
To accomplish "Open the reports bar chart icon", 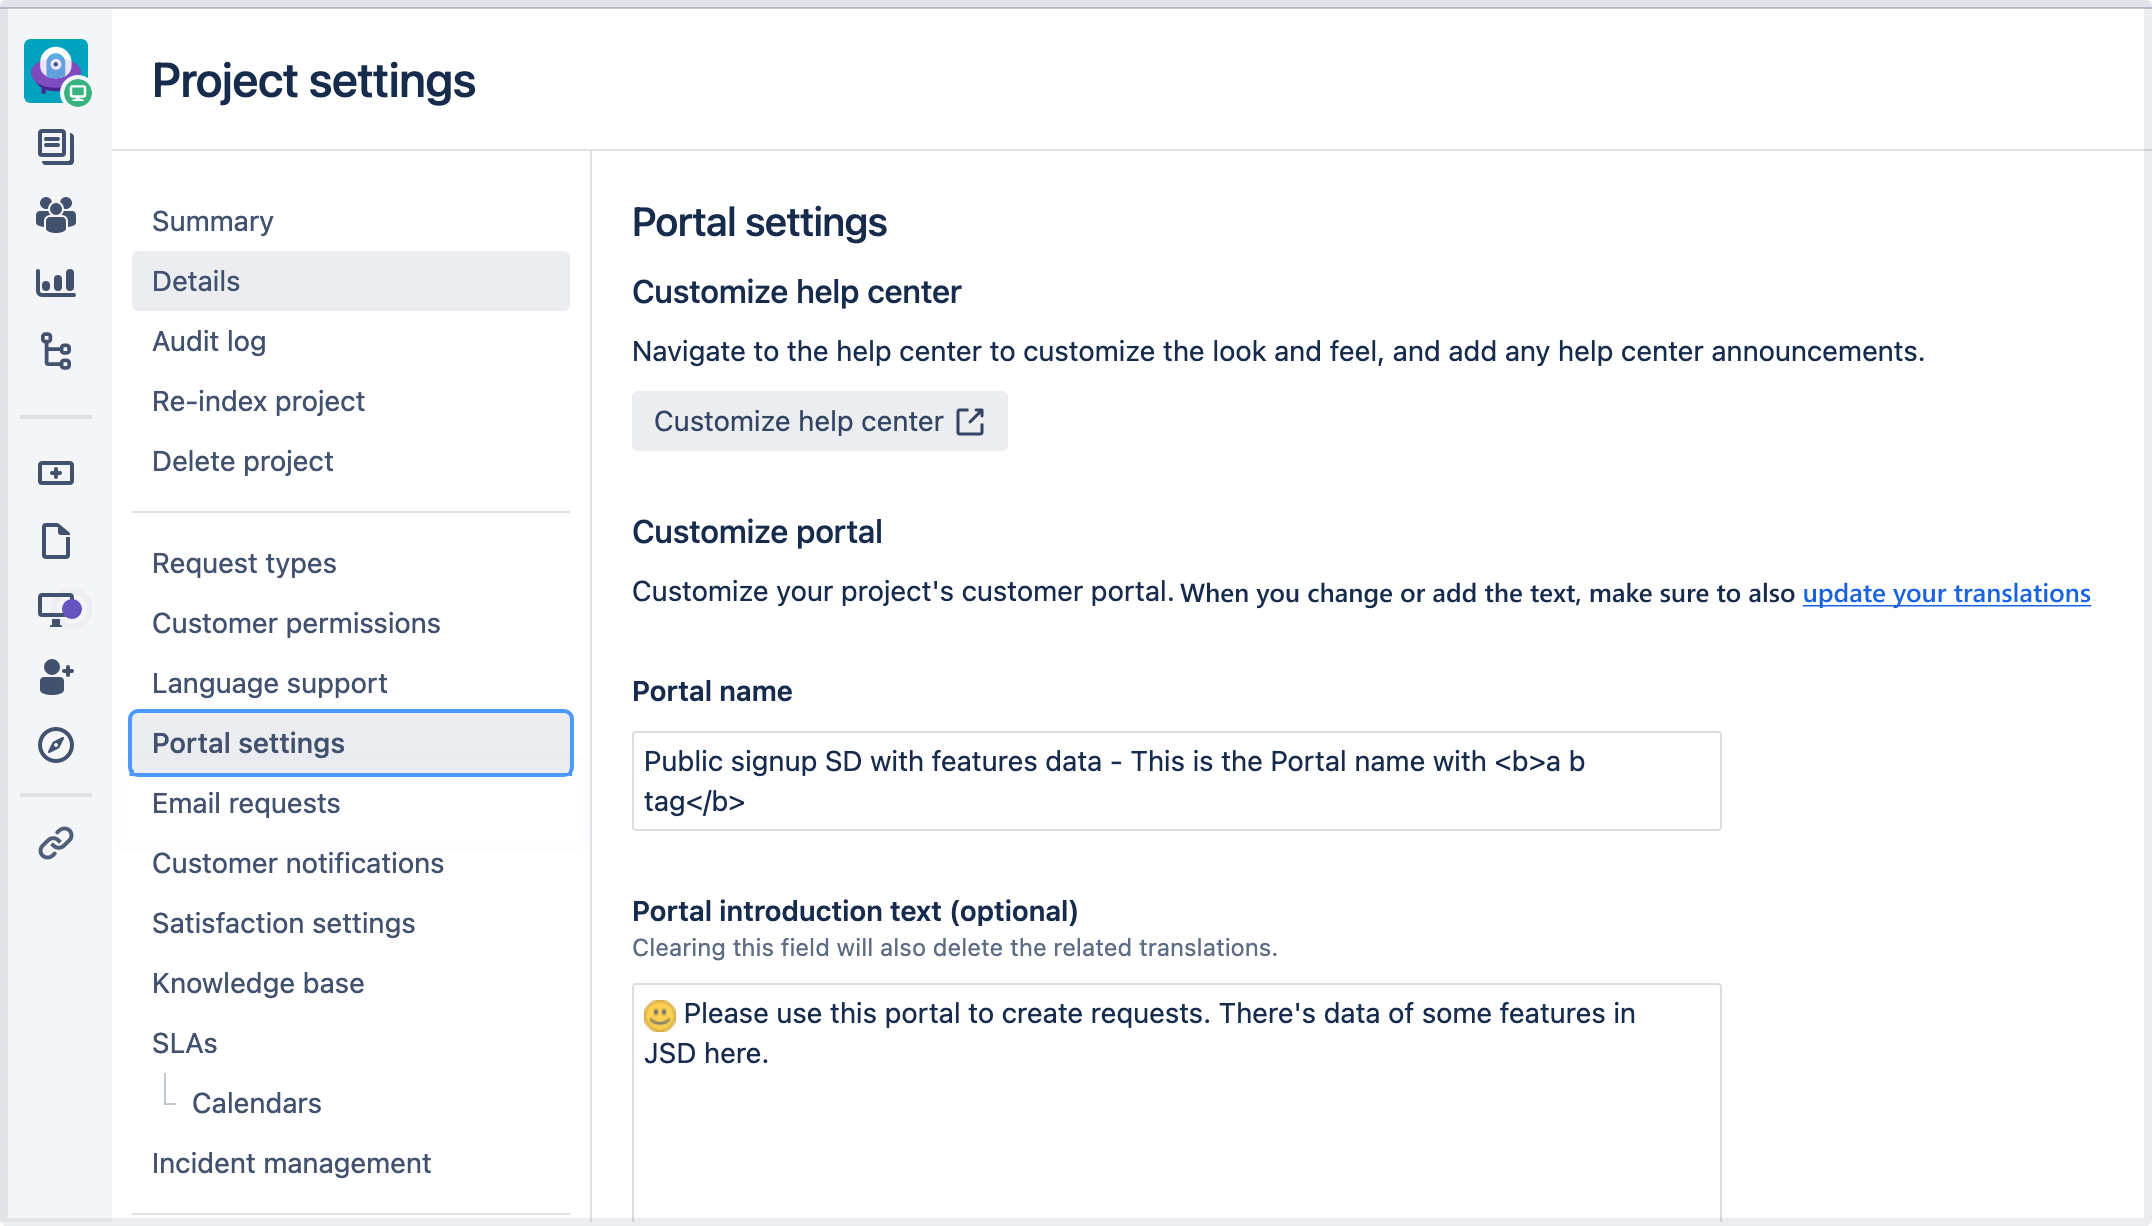I will (56, 283).
